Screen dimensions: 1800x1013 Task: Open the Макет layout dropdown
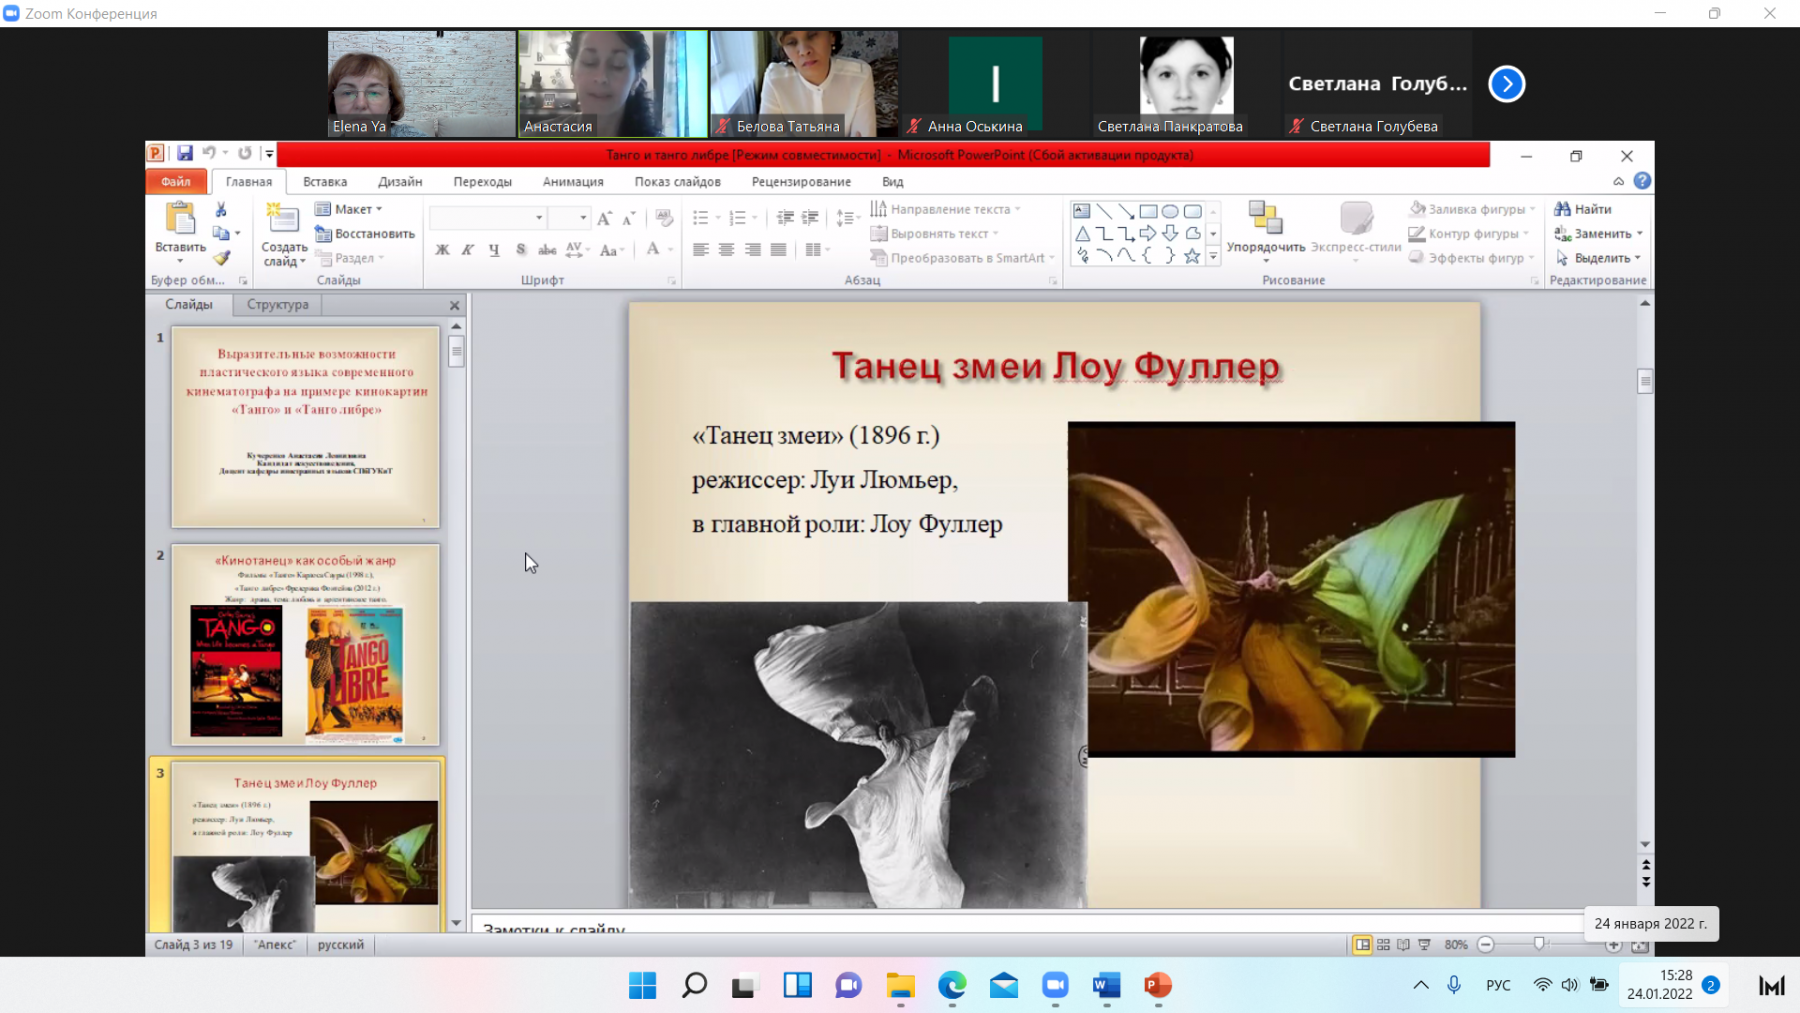tap(348, 209)
